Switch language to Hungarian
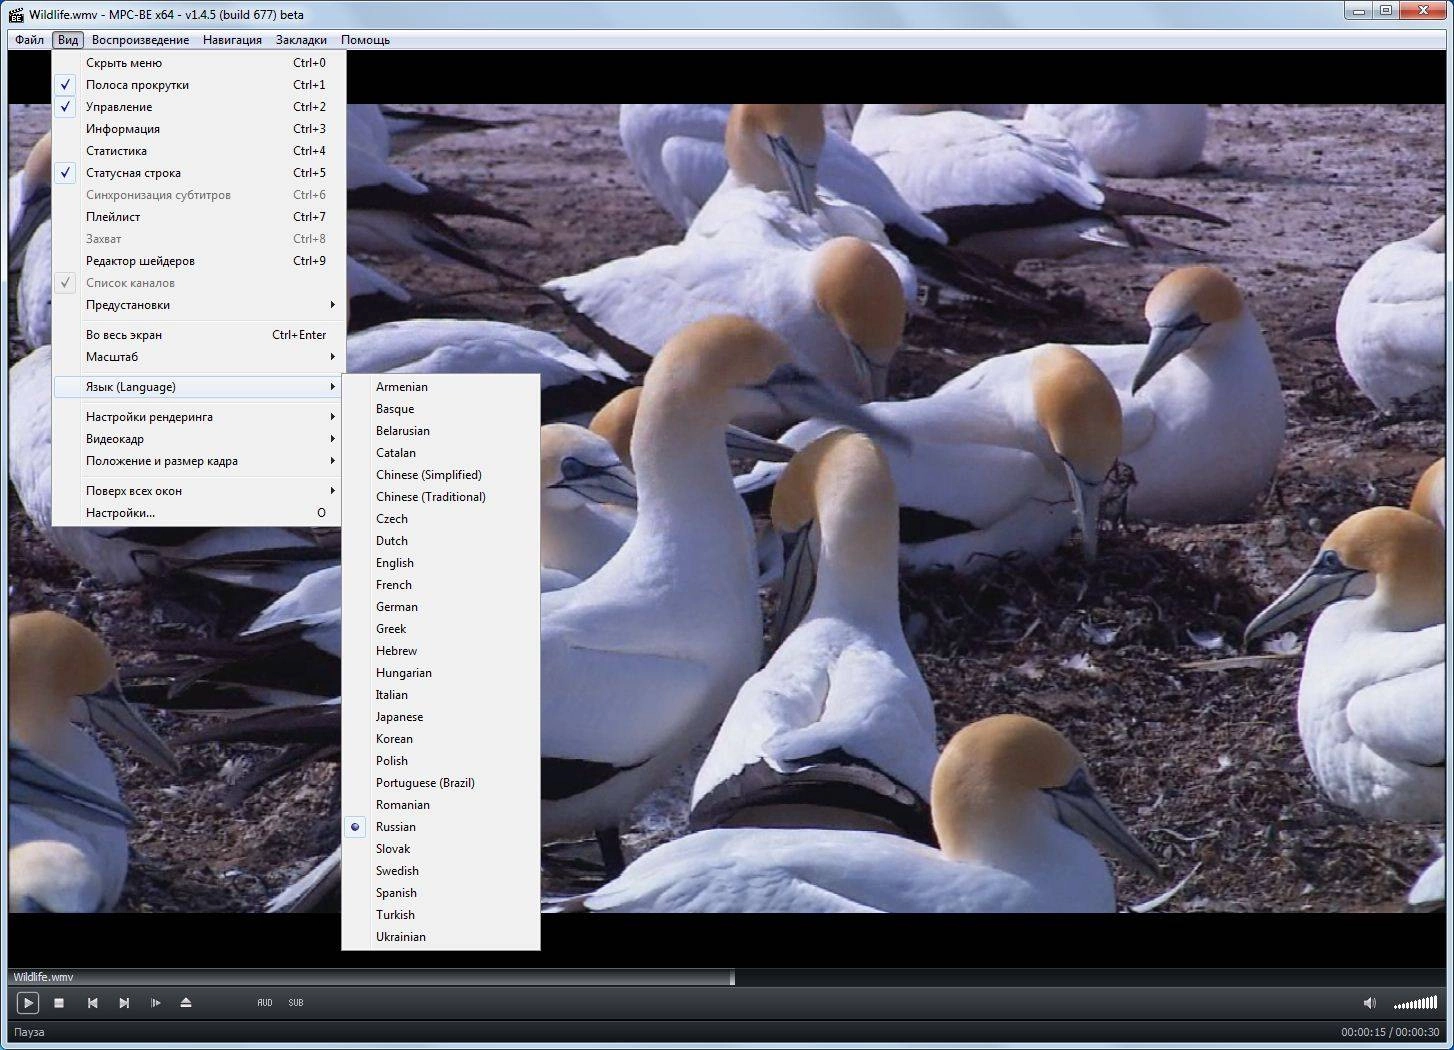This screenshot has width=1454, height=1050. 440,673
